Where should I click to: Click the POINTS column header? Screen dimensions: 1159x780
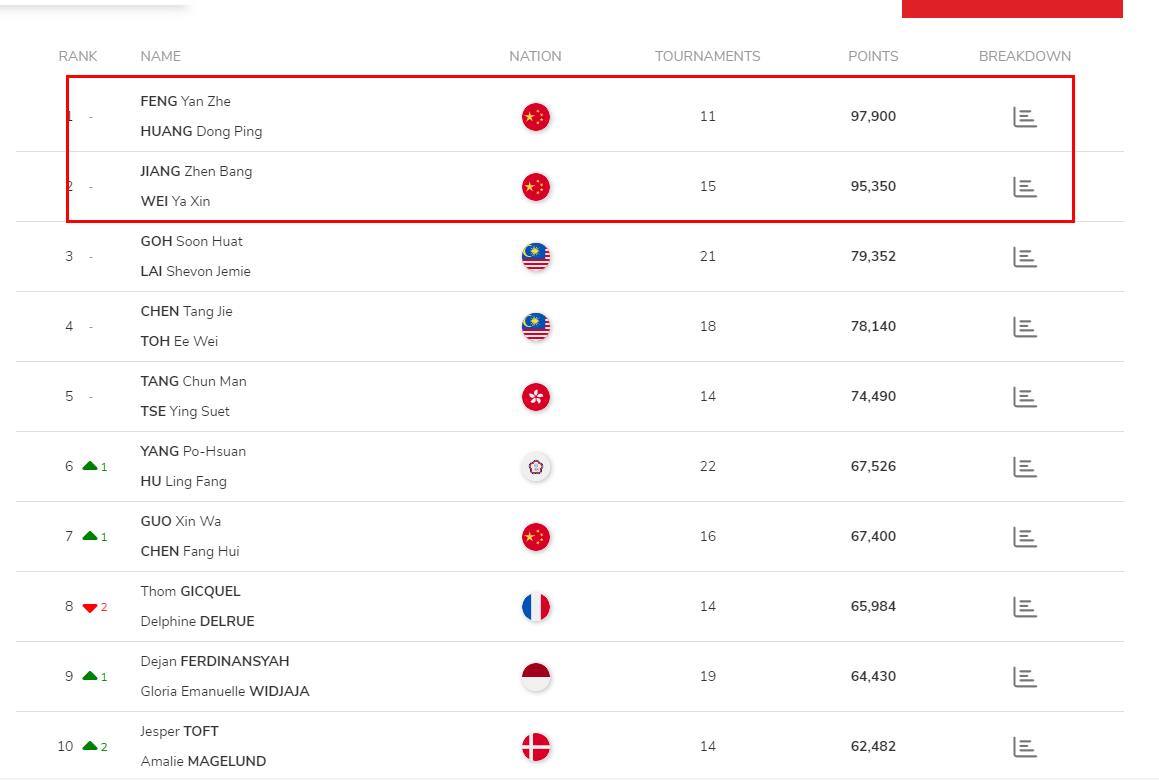[x=873, y=56]
